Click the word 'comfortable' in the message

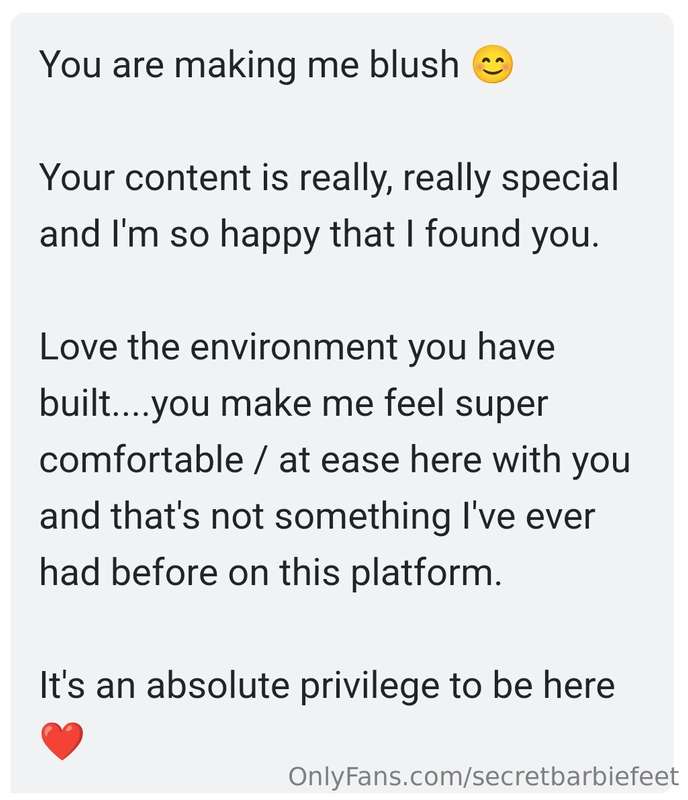(141, 459)
